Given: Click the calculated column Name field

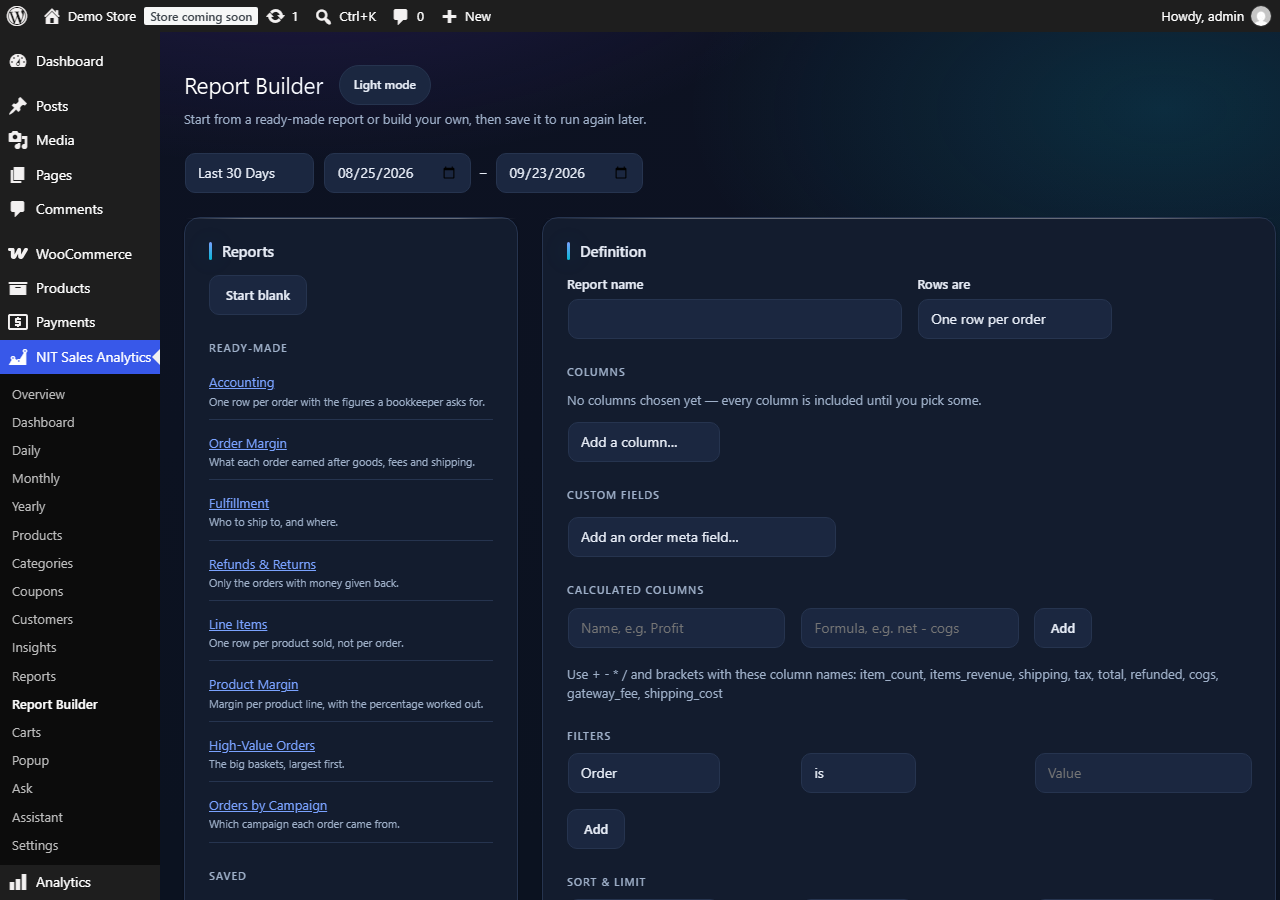Looking at the screenshot, I should pos(676,628).
